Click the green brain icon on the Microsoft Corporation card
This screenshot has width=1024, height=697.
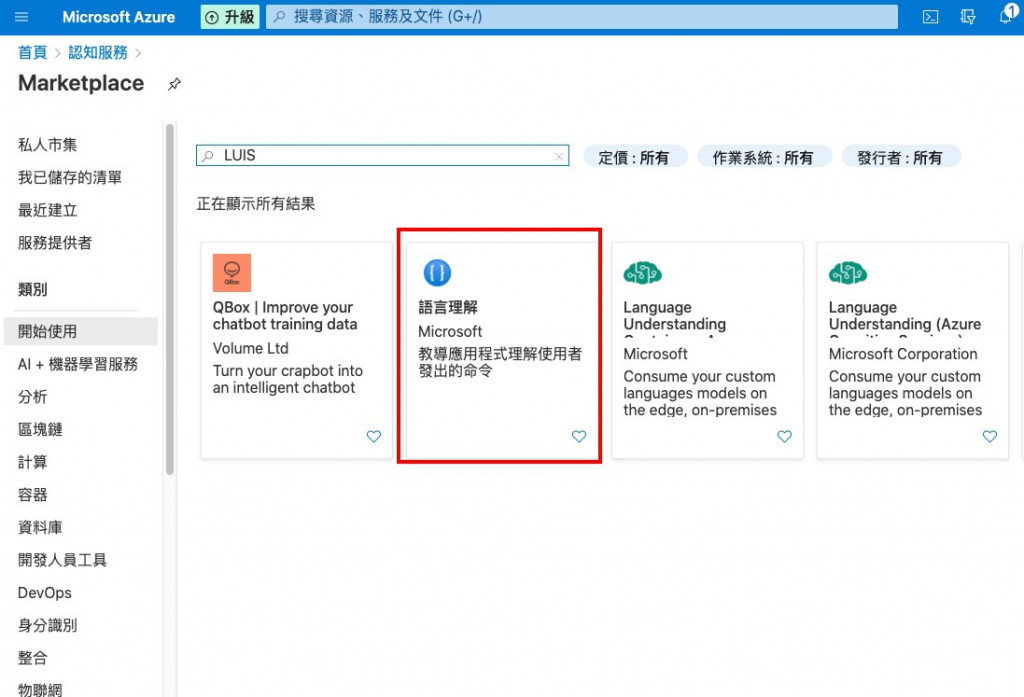click(x=848, y=272)
